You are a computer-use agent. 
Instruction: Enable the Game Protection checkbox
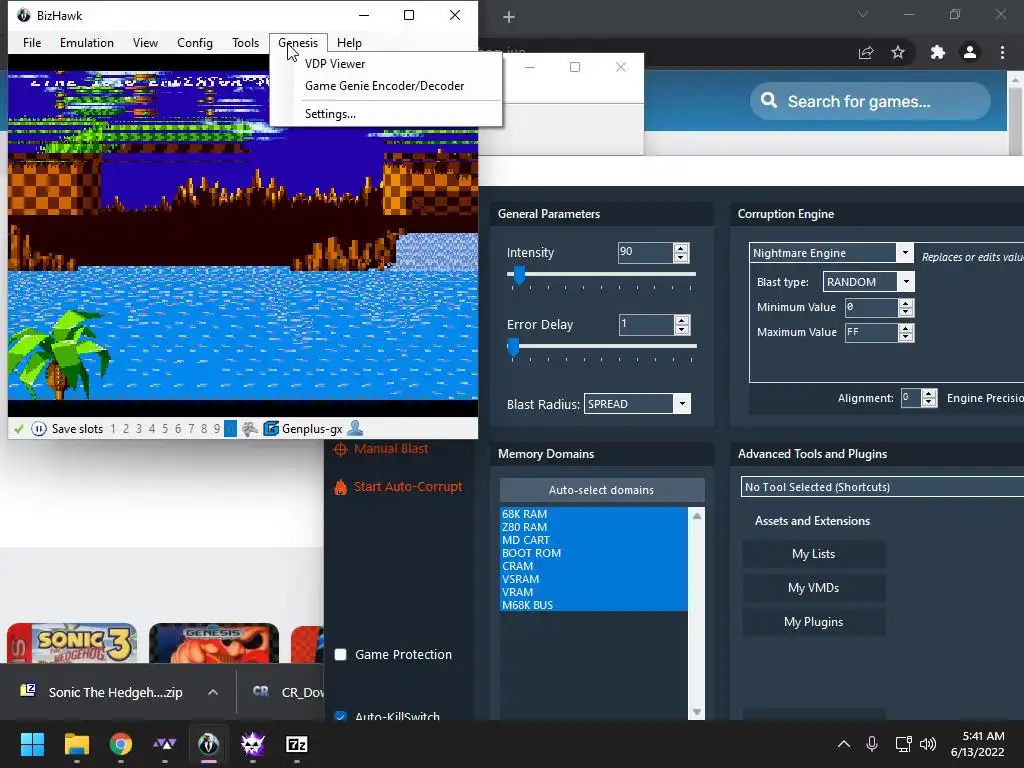coord(340,654)
